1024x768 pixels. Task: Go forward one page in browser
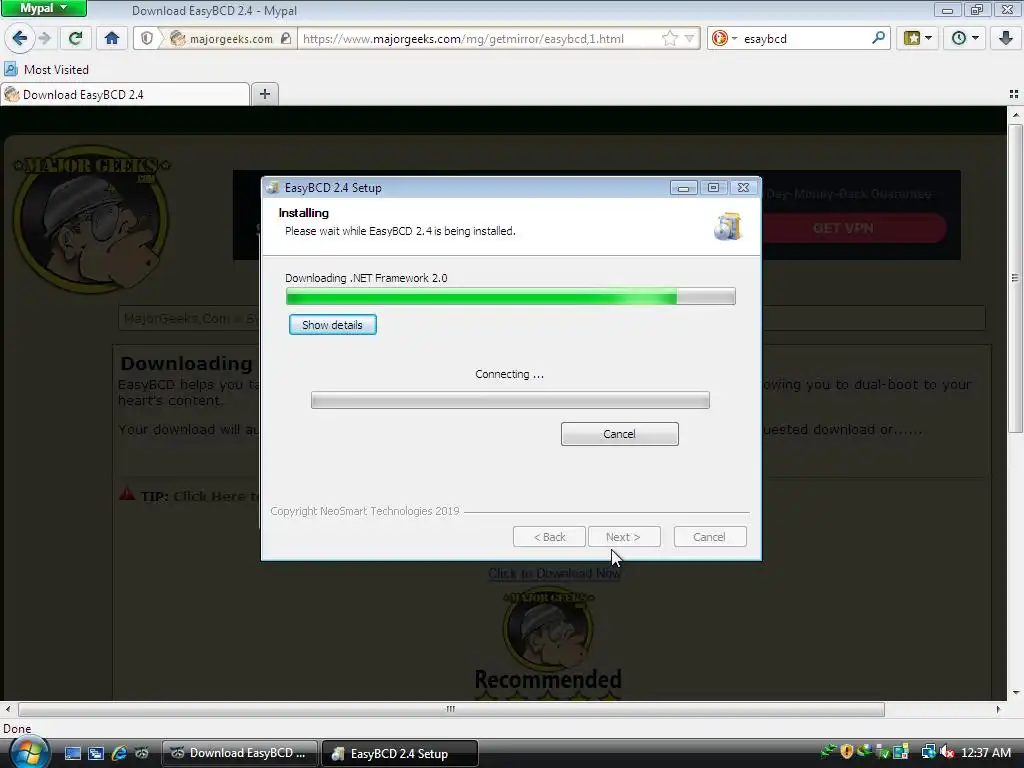[45, 39]
